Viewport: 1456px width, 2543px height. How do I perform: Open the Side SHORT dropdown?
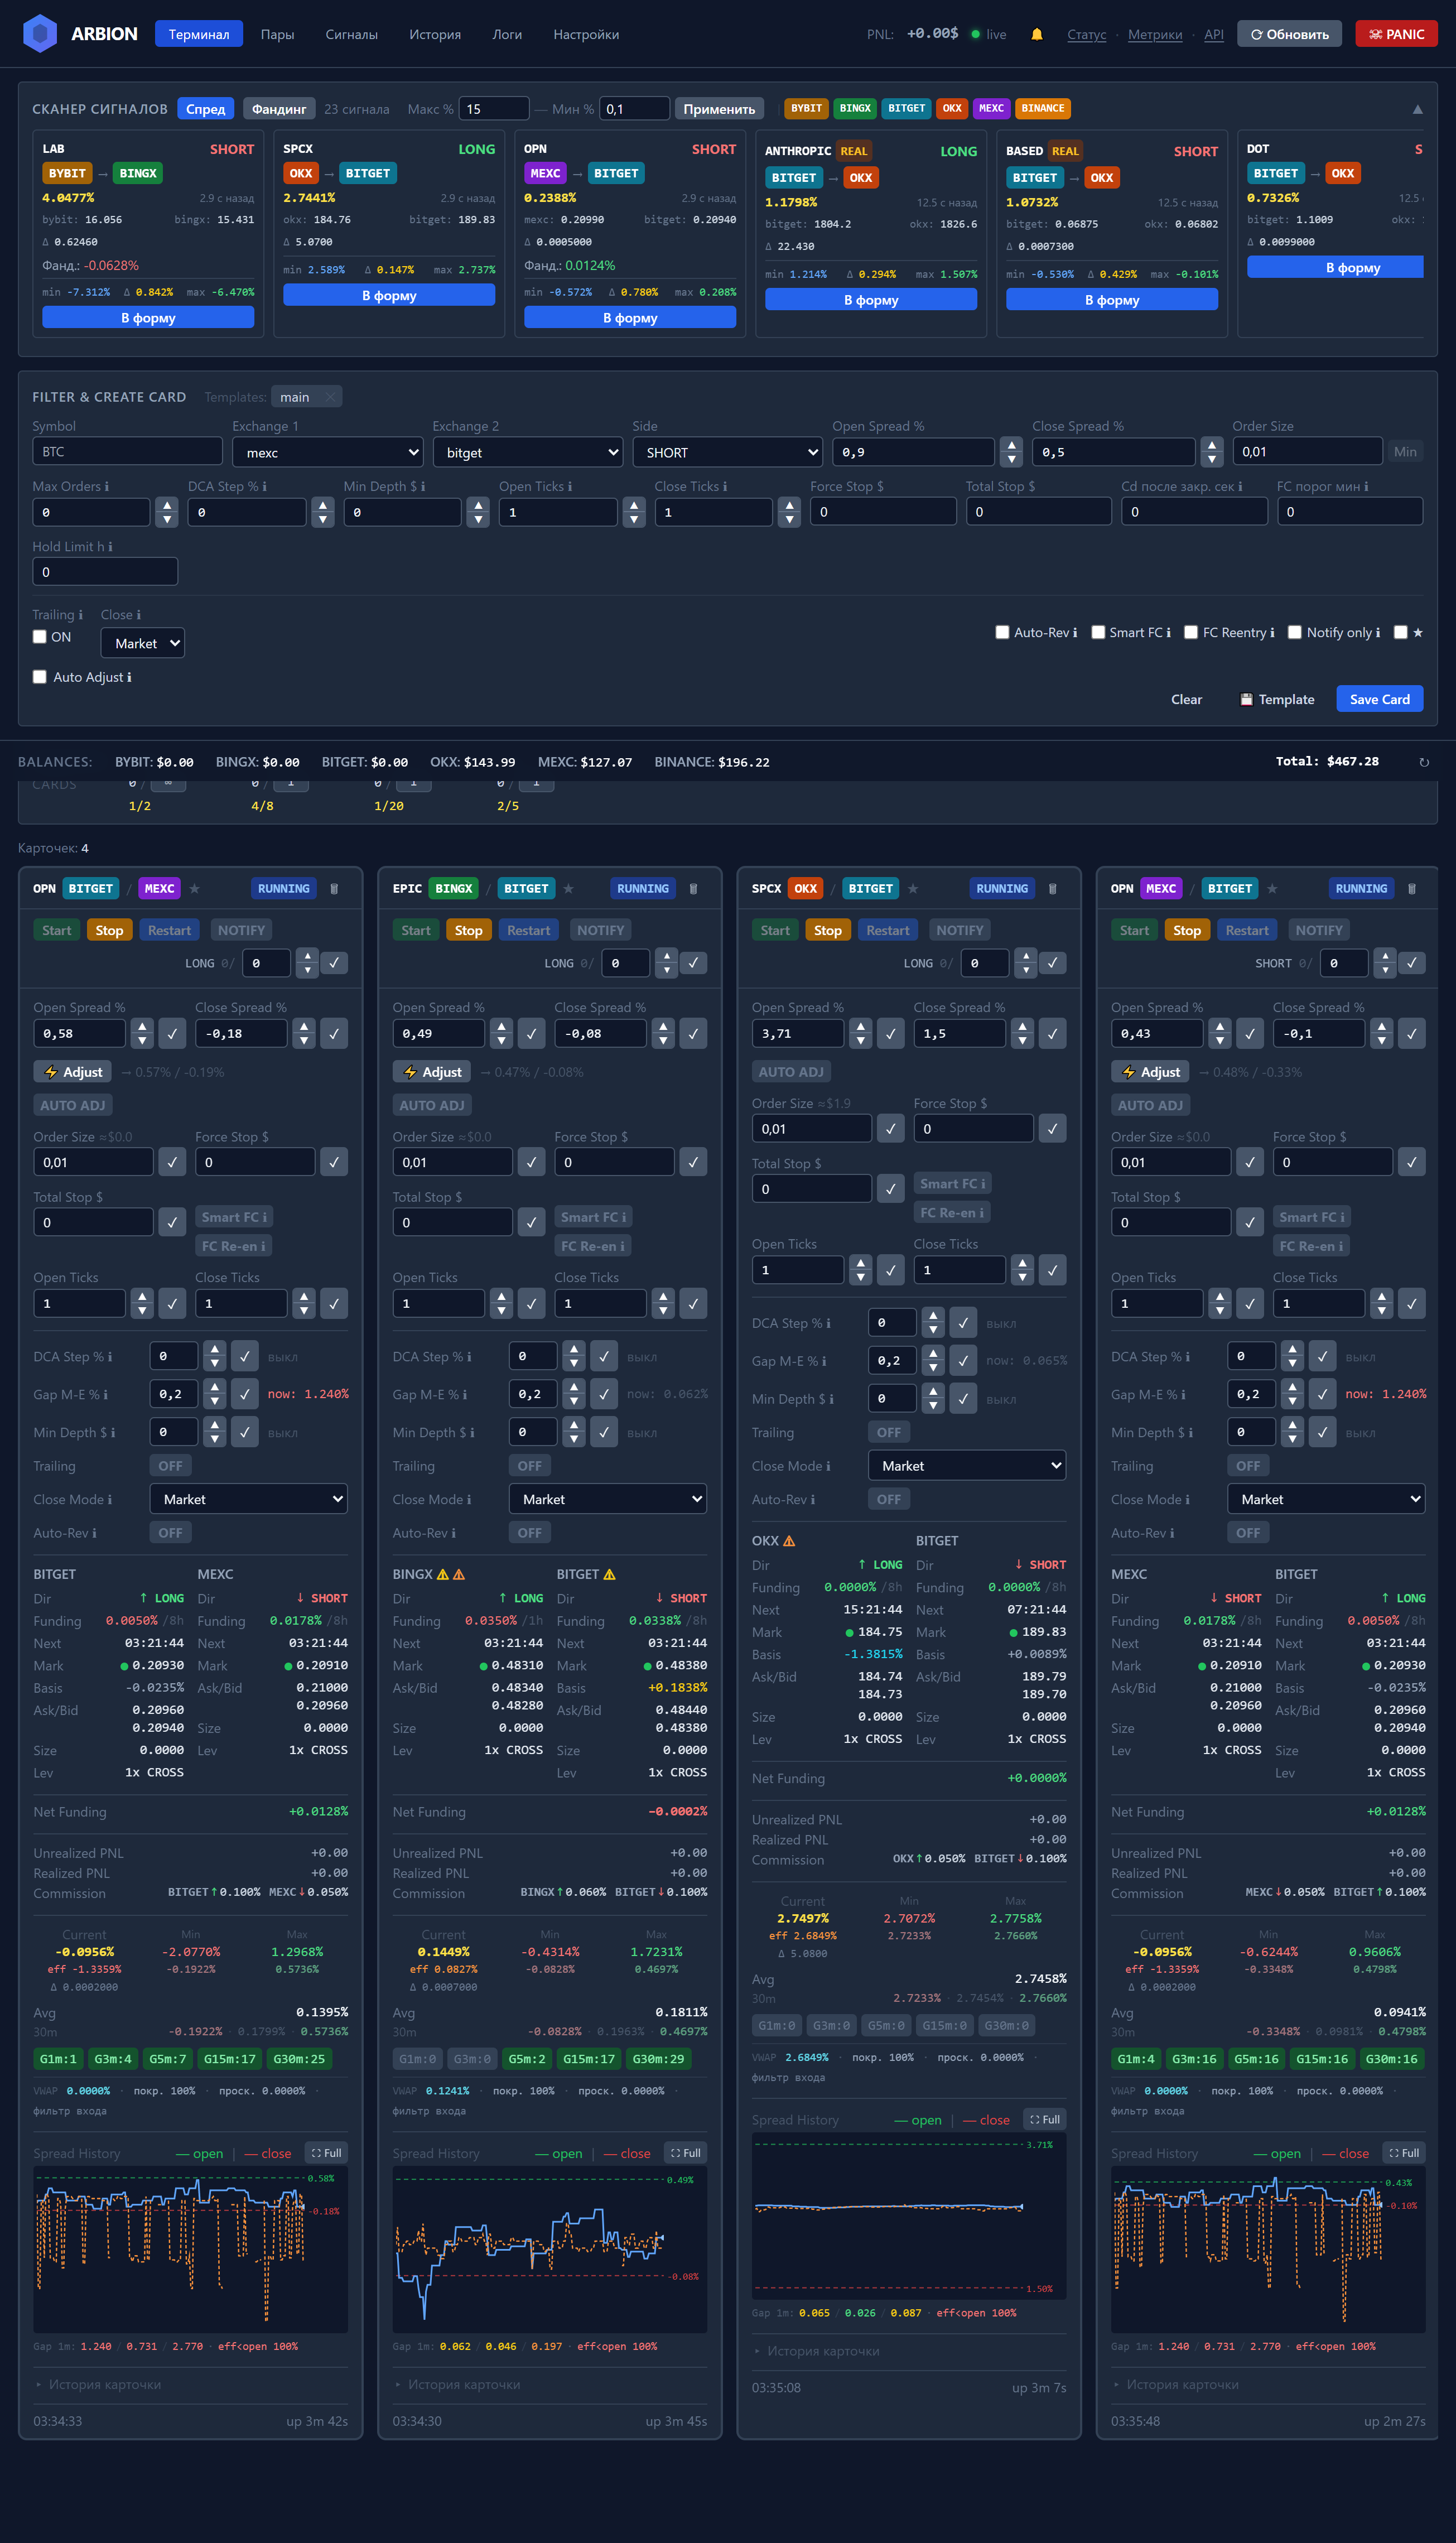click(728, 452)
